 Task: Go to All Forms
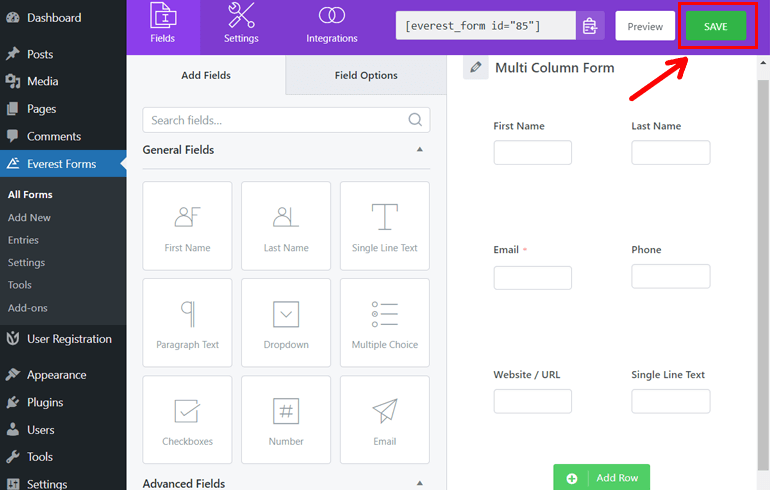(x=30, y=194)
